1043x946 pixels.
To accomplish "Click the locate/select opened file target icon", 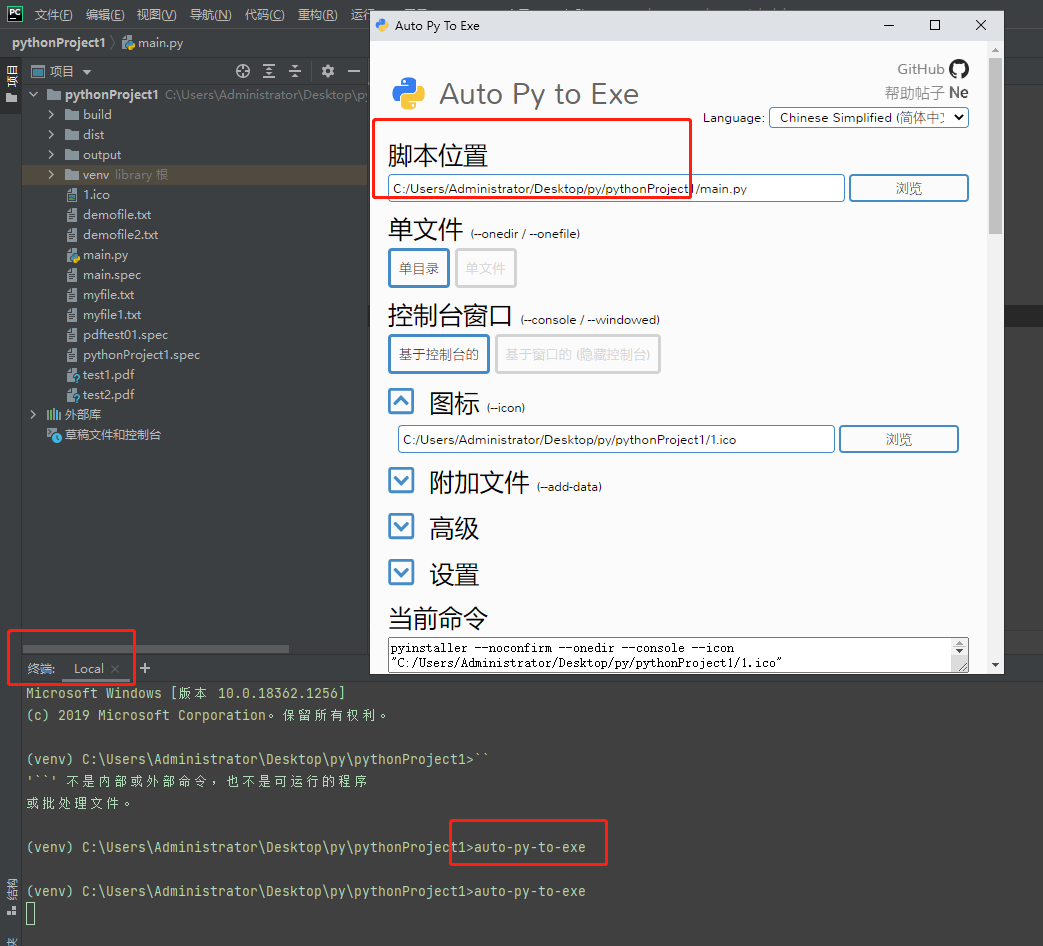I will point(243,71).
